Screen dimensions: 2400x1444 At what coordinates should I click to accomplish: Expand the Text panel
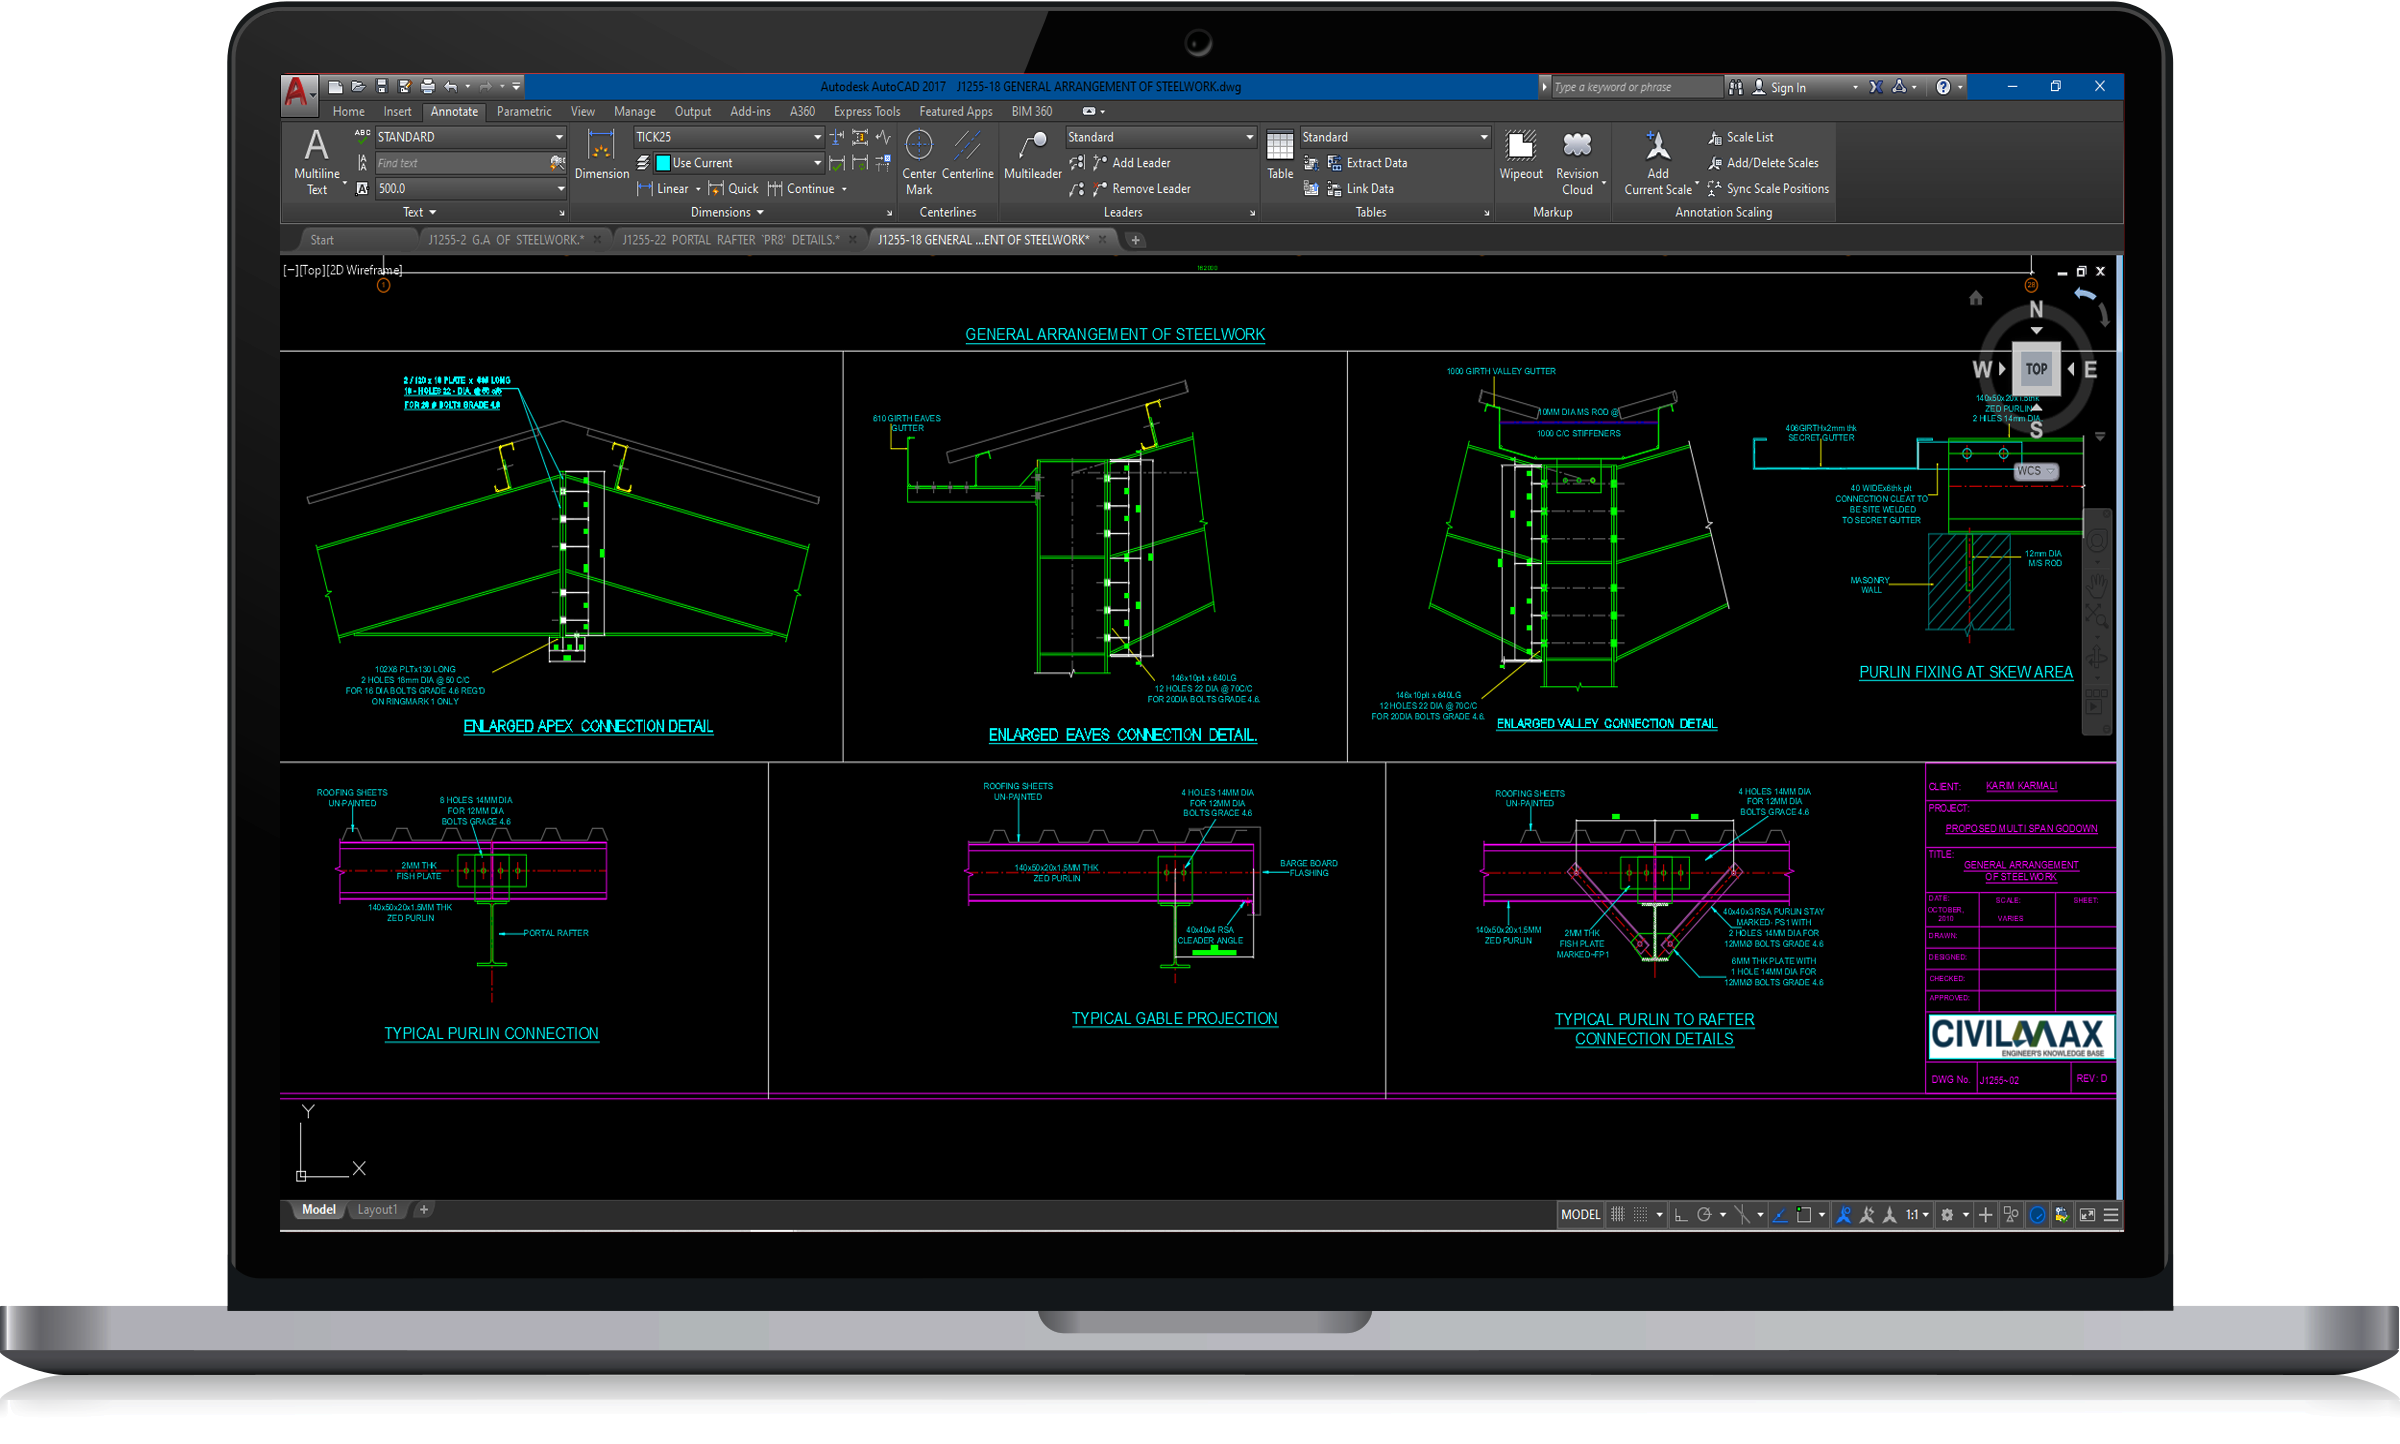pos(420,212)
